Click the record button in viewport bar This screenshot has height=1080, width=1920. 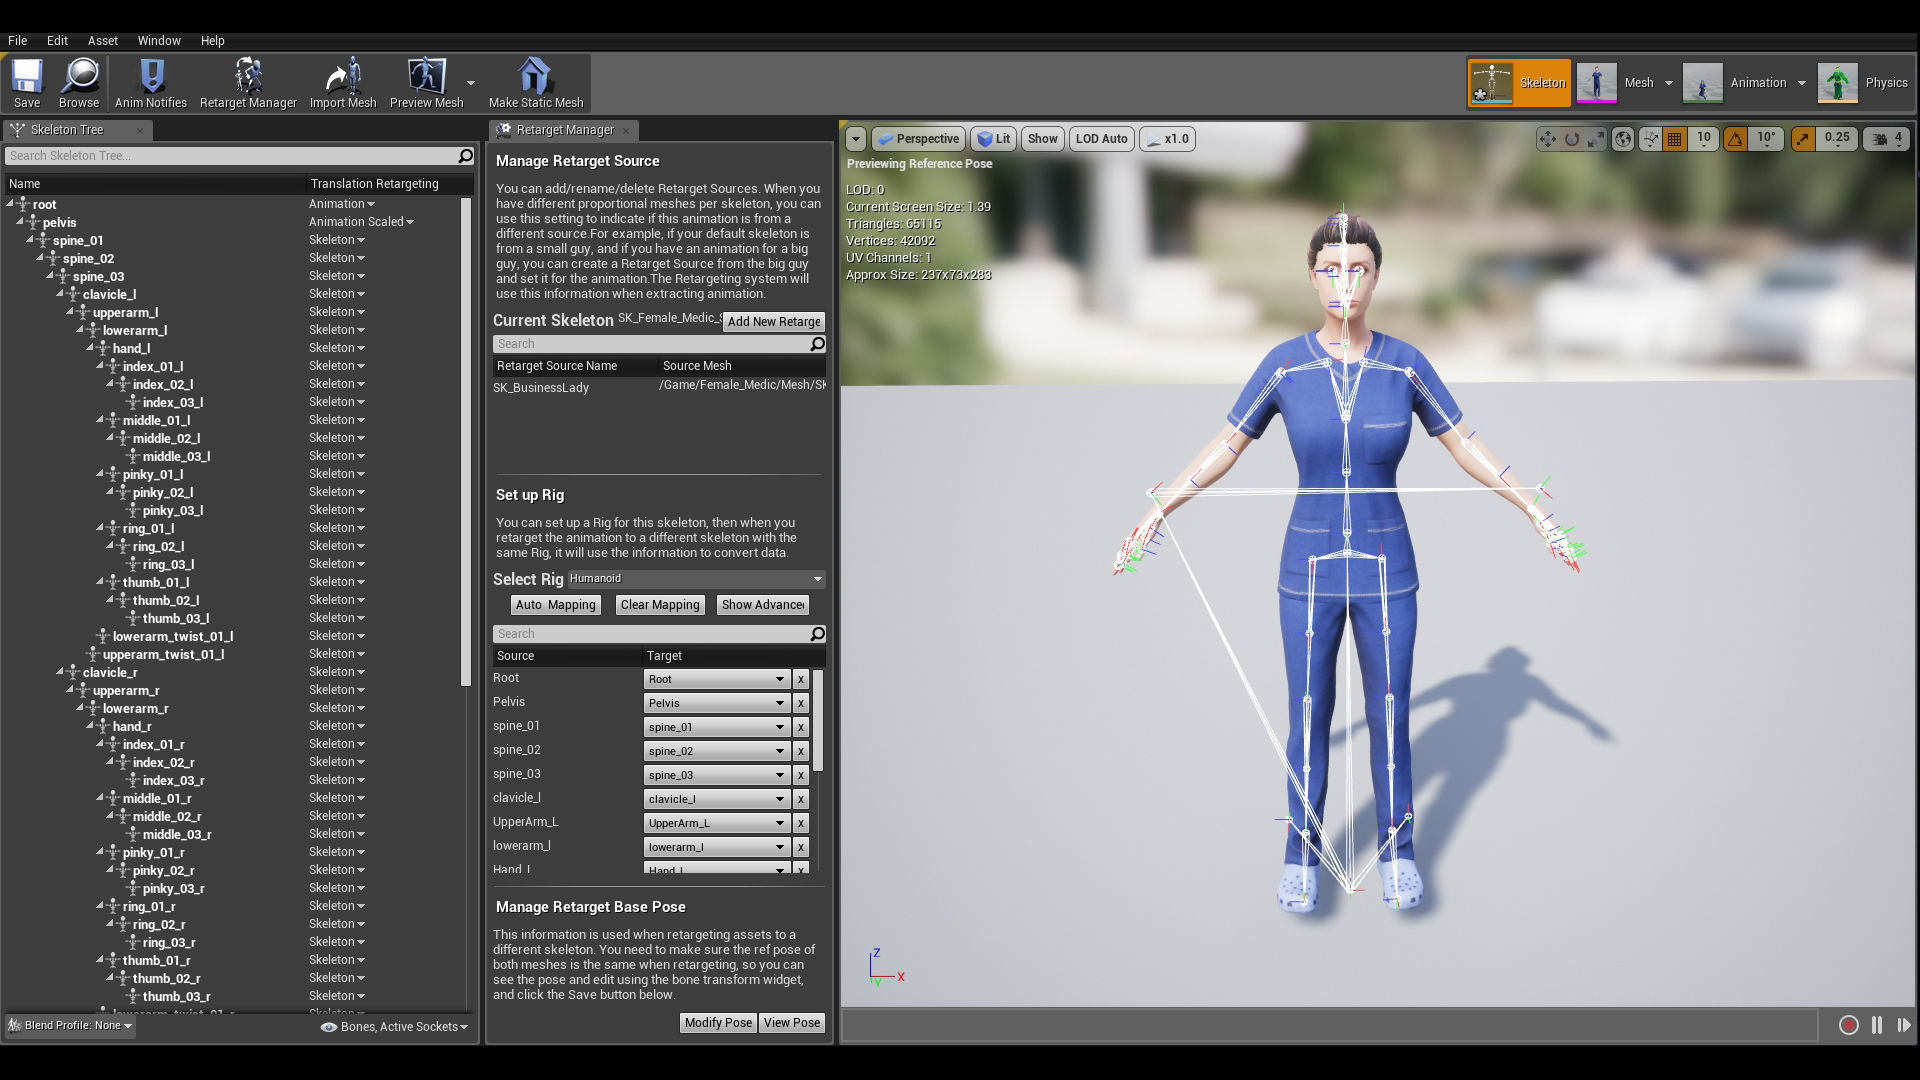(x=1848, y=1025)
